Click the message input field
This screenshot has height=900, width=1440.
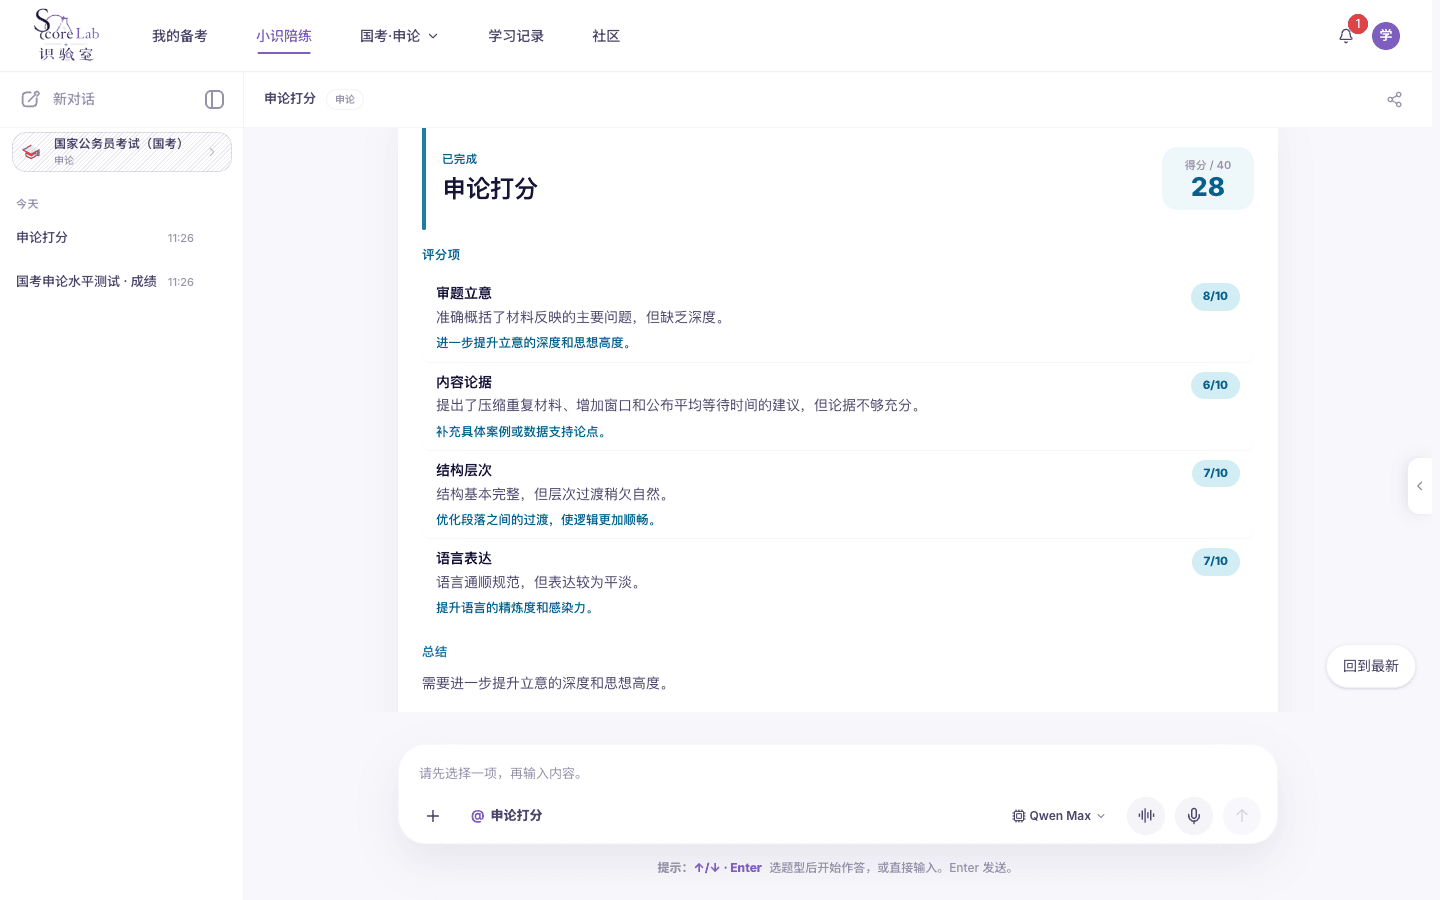click(x=838, y=773)
